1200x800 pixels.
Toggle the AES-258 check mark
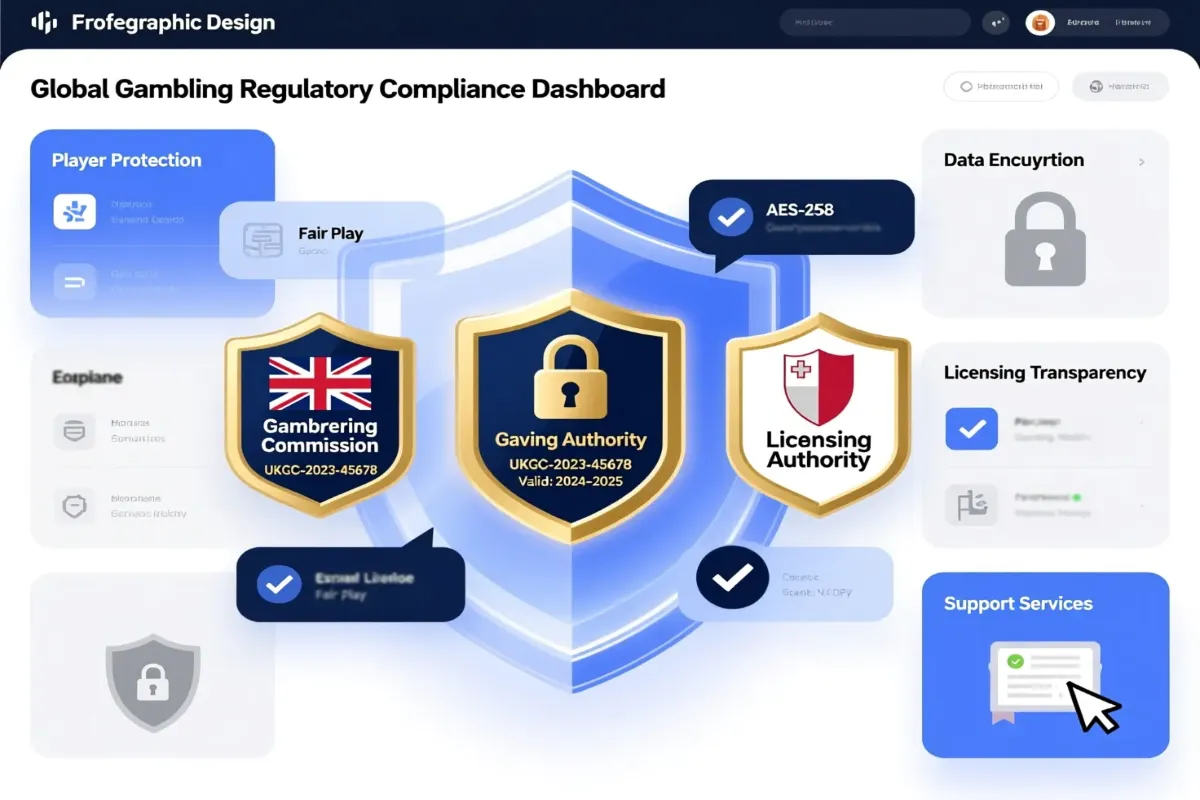point(730,218)
